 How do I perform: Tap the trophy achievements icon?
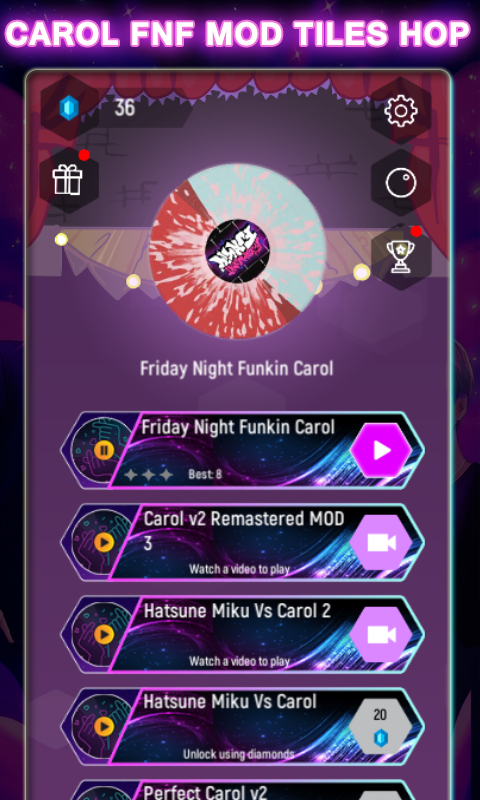click(400, 256)
